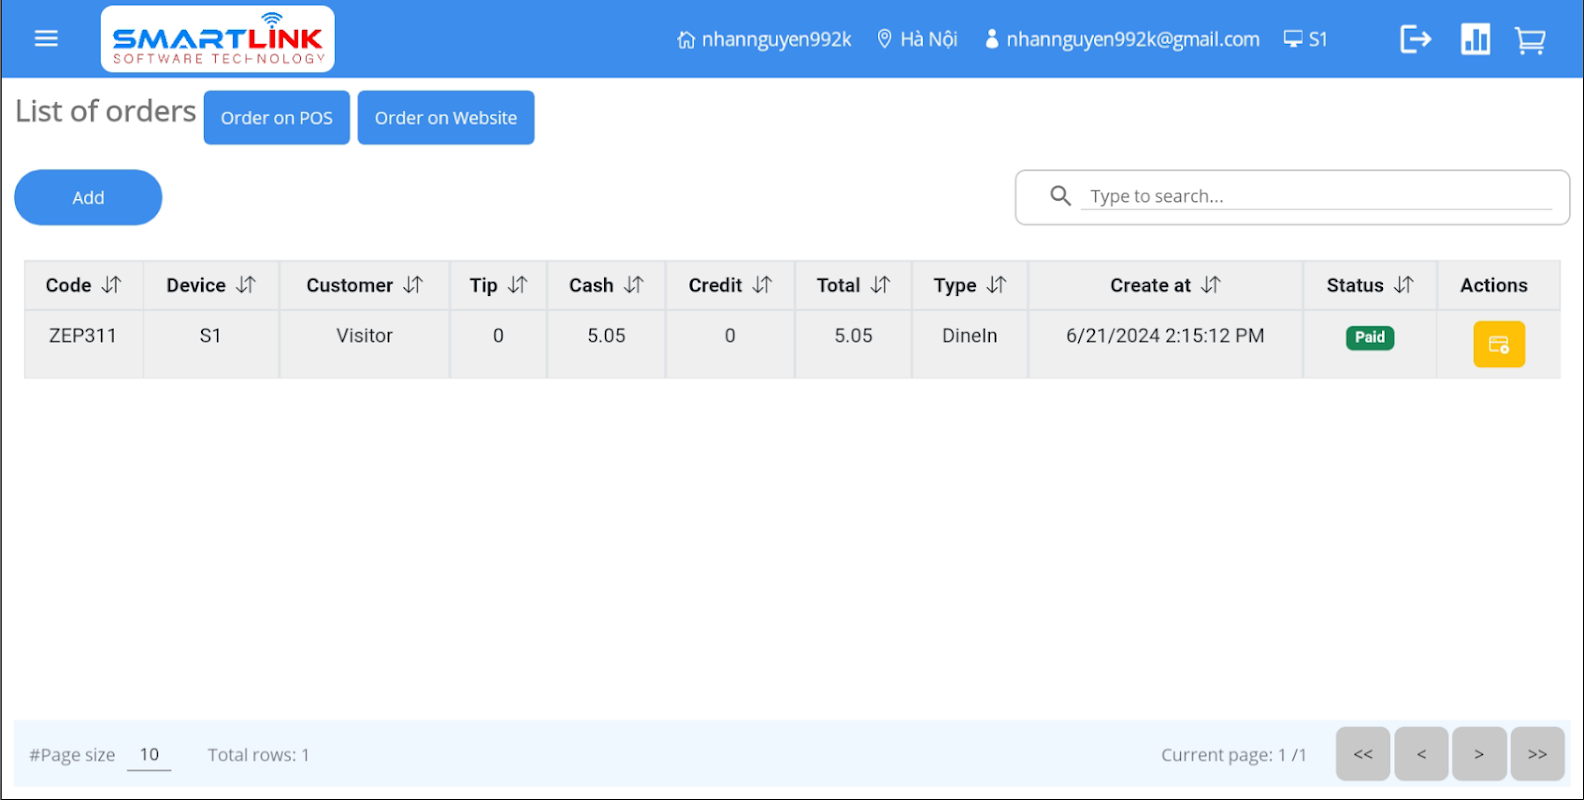The width and height of the screenshot is (1584, 800).
Task: Sort by Customer column
Action: point(413,285)
